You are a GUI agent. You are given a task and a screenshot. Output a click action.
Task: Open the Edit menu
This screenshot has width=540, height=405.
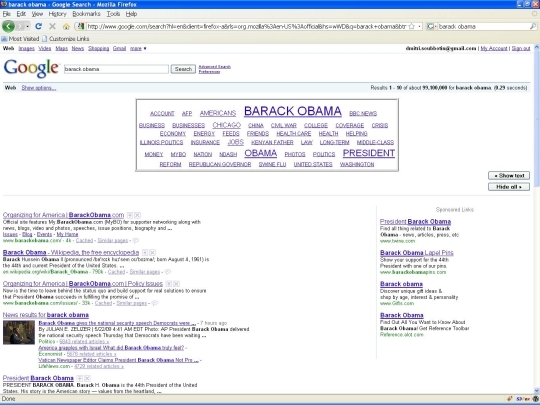pyautogui.click(x=21, y=14)
